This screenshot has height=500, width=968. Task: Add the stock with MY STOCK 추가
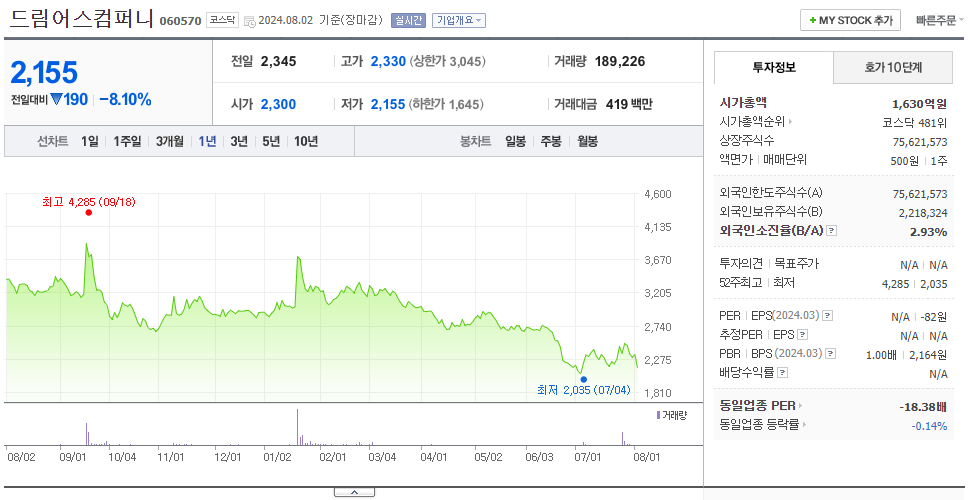(851, 20)
